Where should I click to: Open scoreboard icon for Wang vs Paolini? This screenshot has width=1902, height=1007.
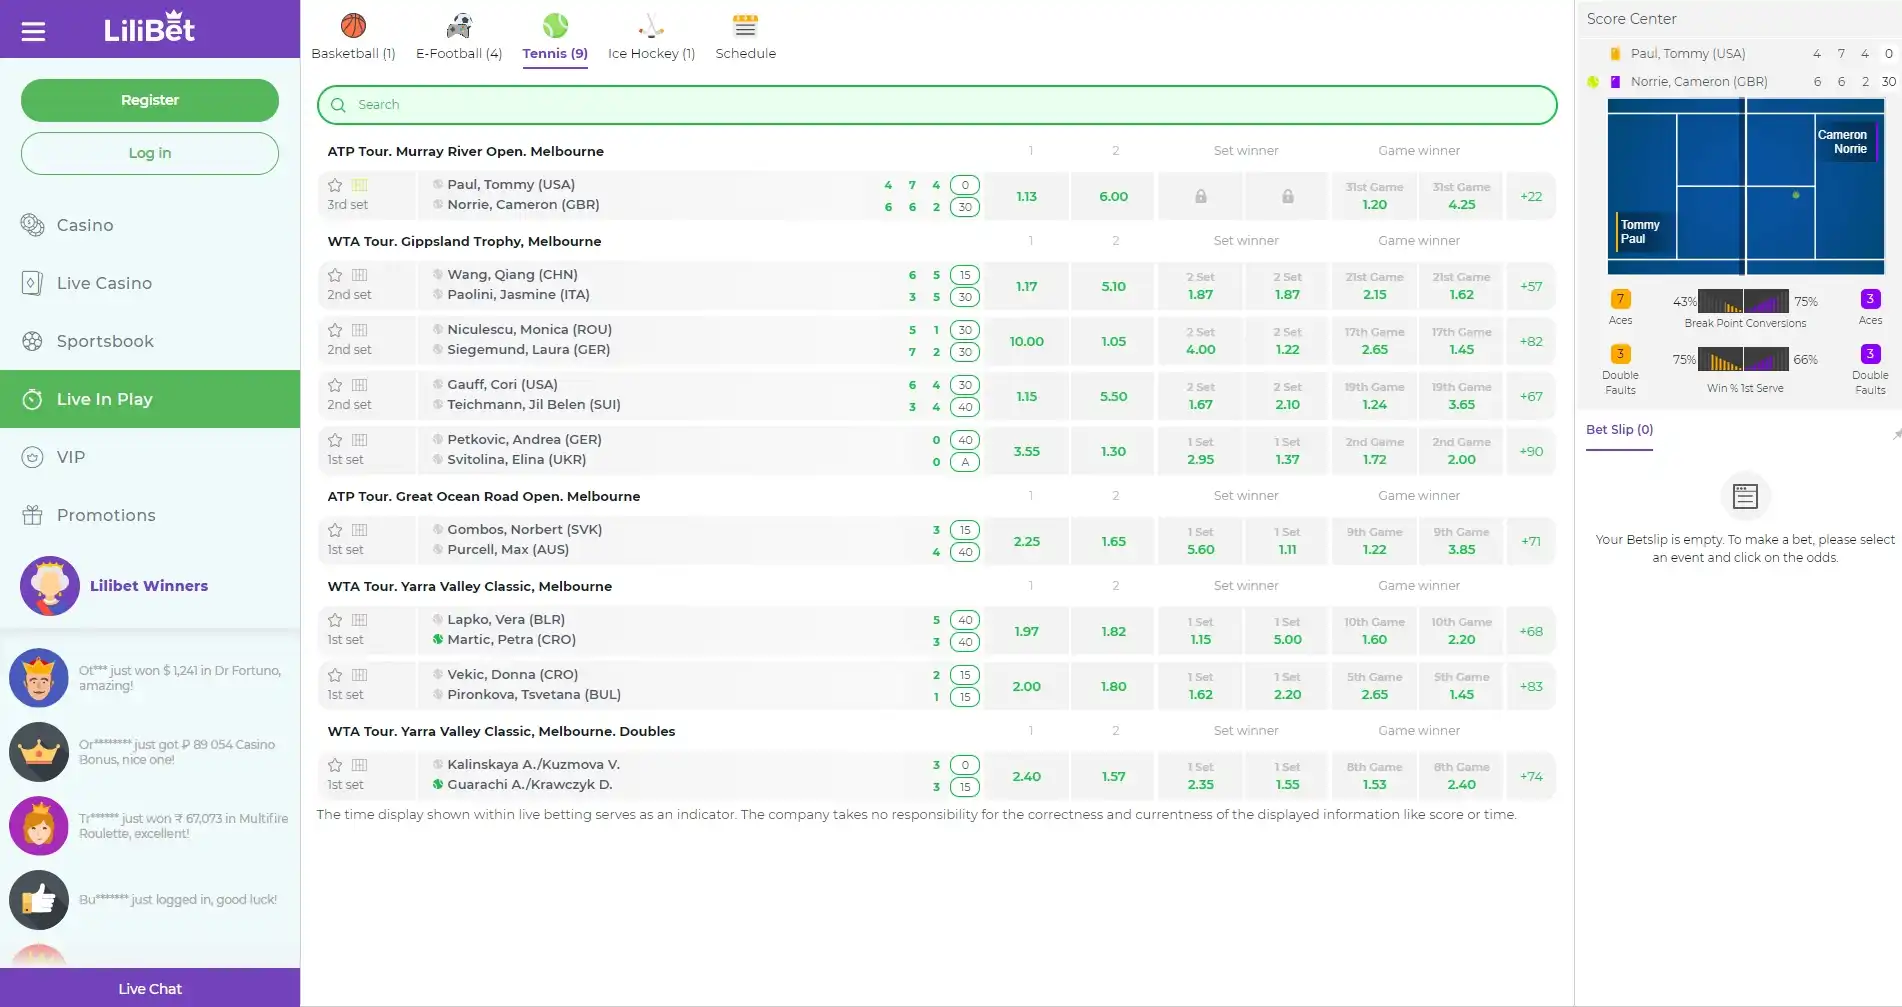click(360, 275)
